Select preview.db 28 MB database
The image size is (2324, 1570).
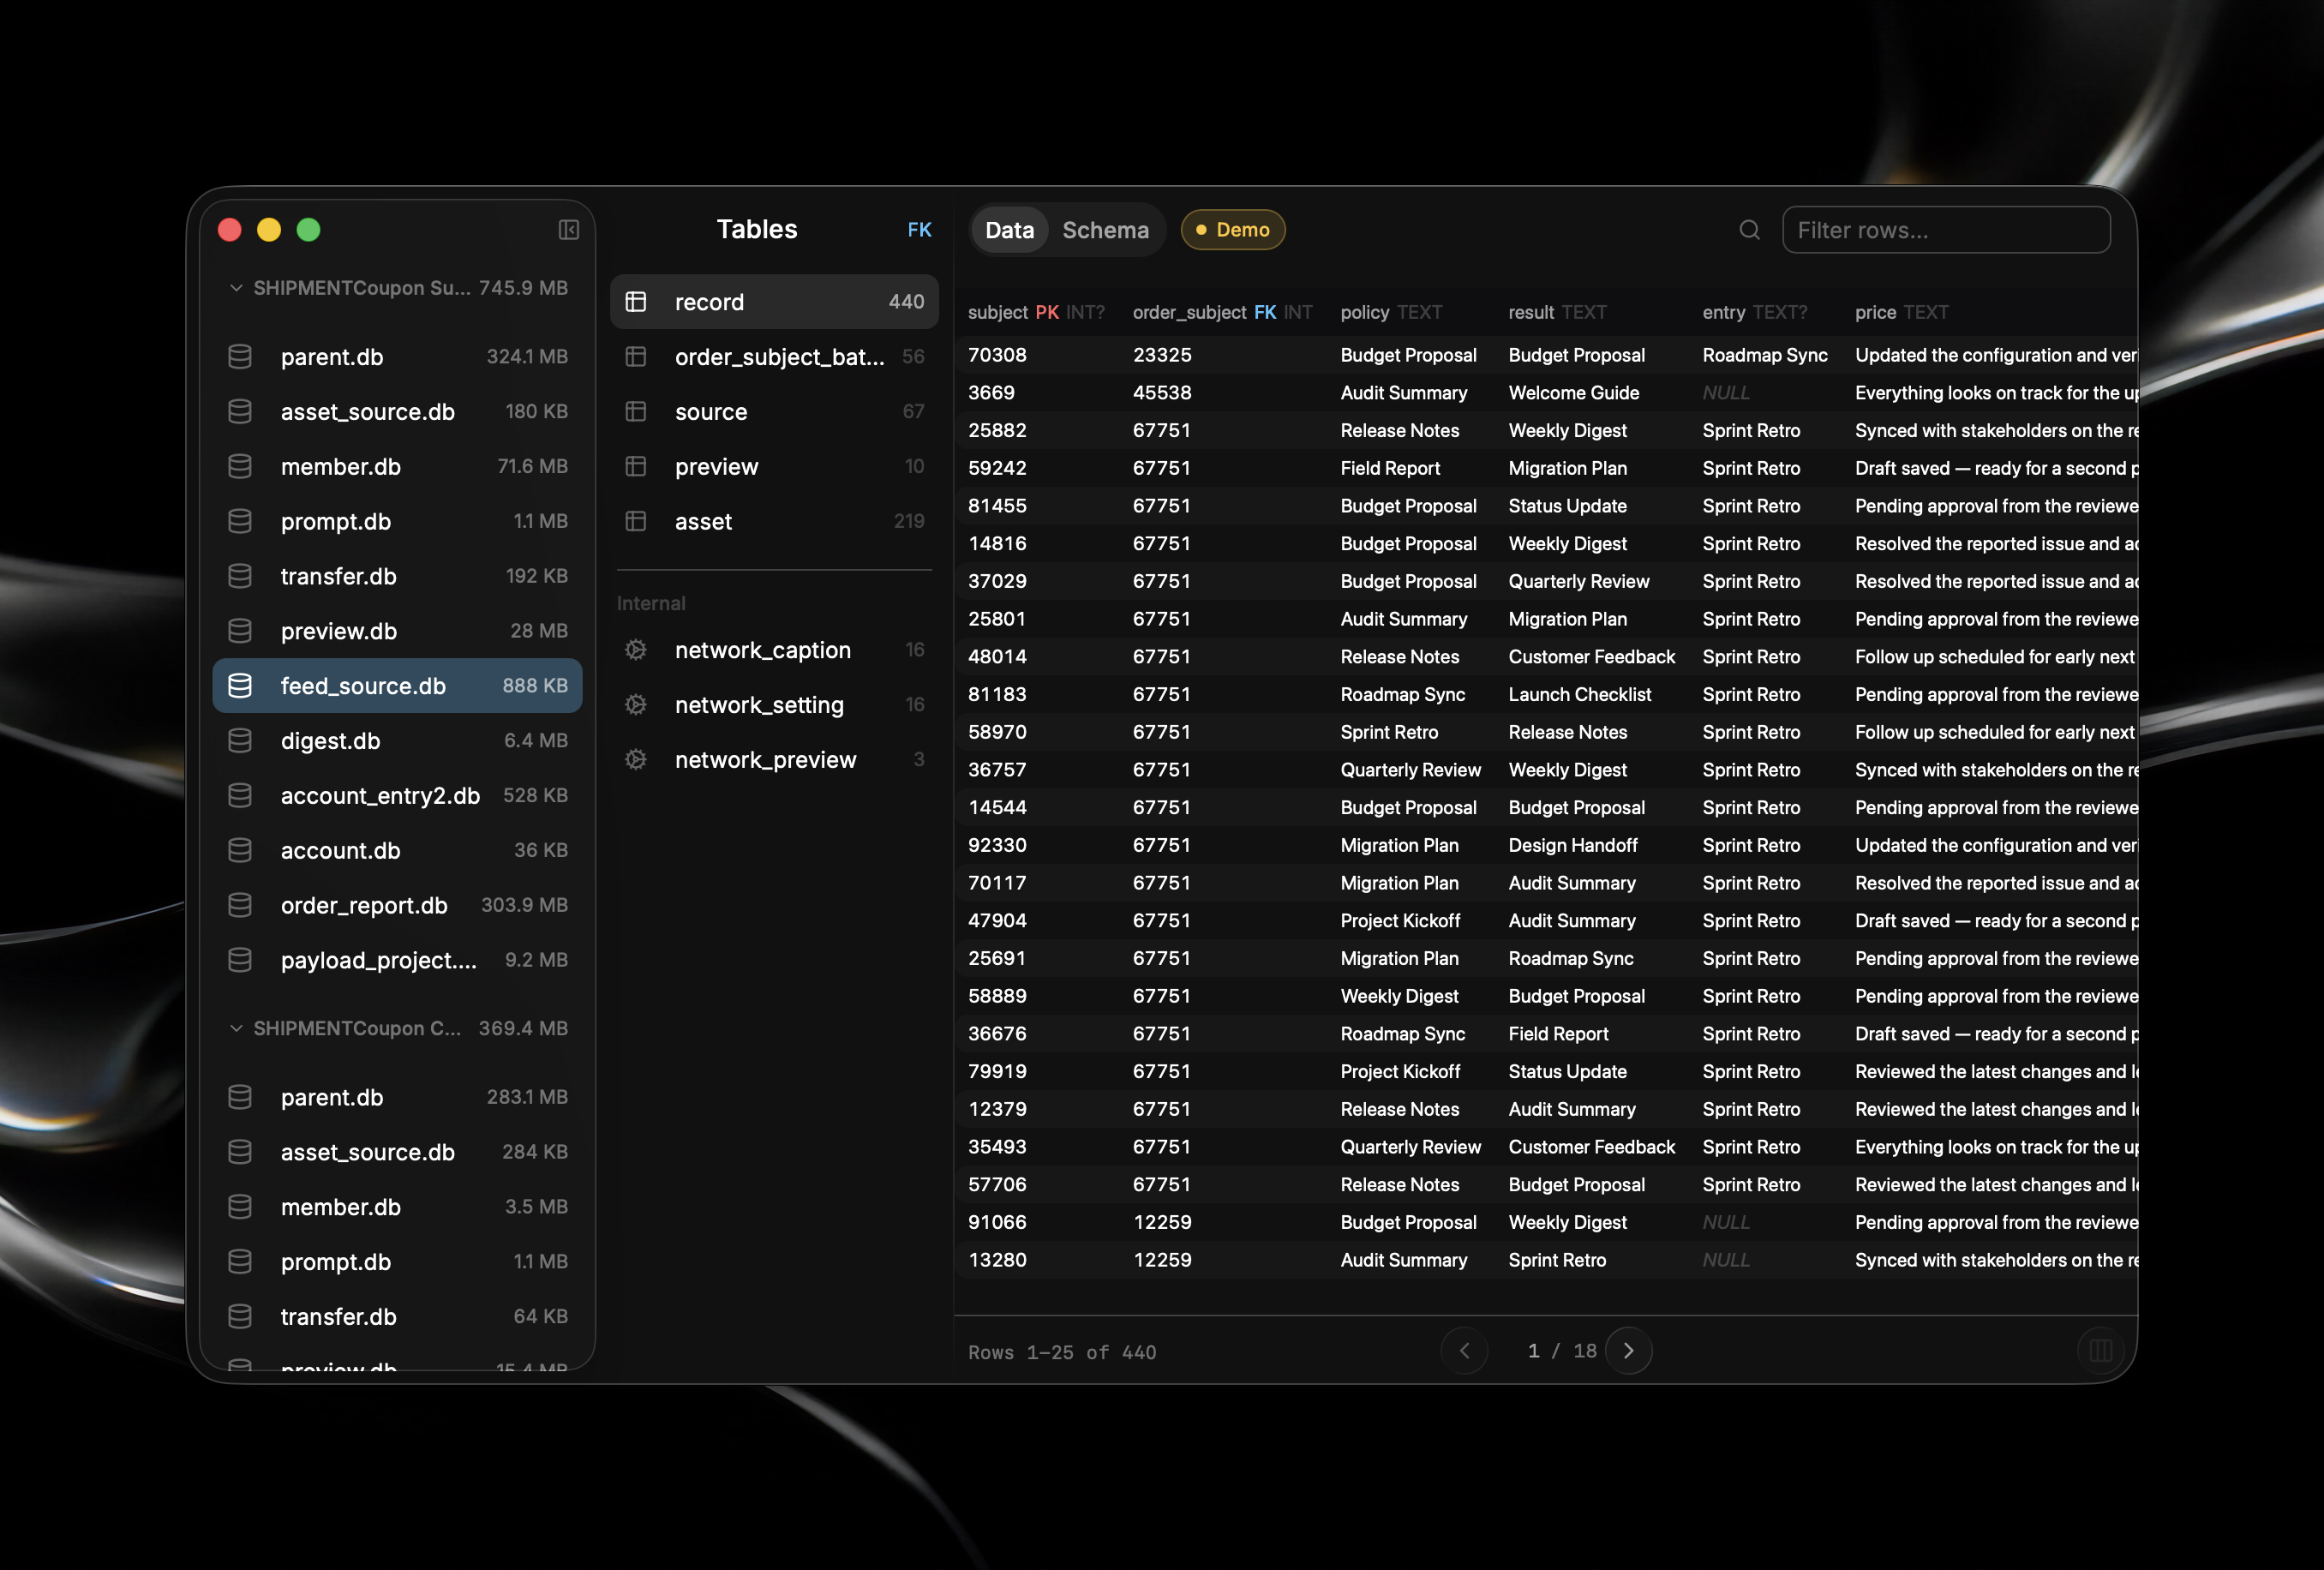point(398,631)
